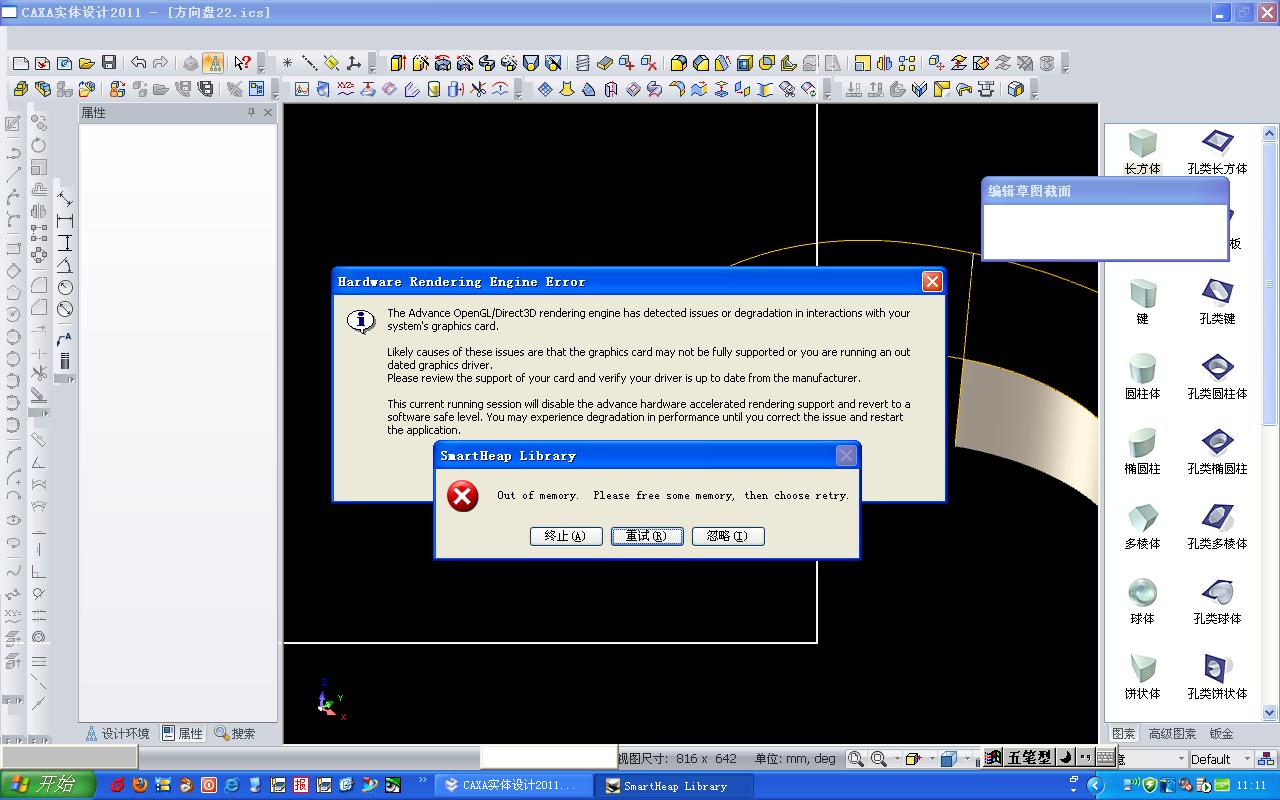Click the blue mesh surface icon
Viewport: 1280px width, 800px height.
click(545, 88)
